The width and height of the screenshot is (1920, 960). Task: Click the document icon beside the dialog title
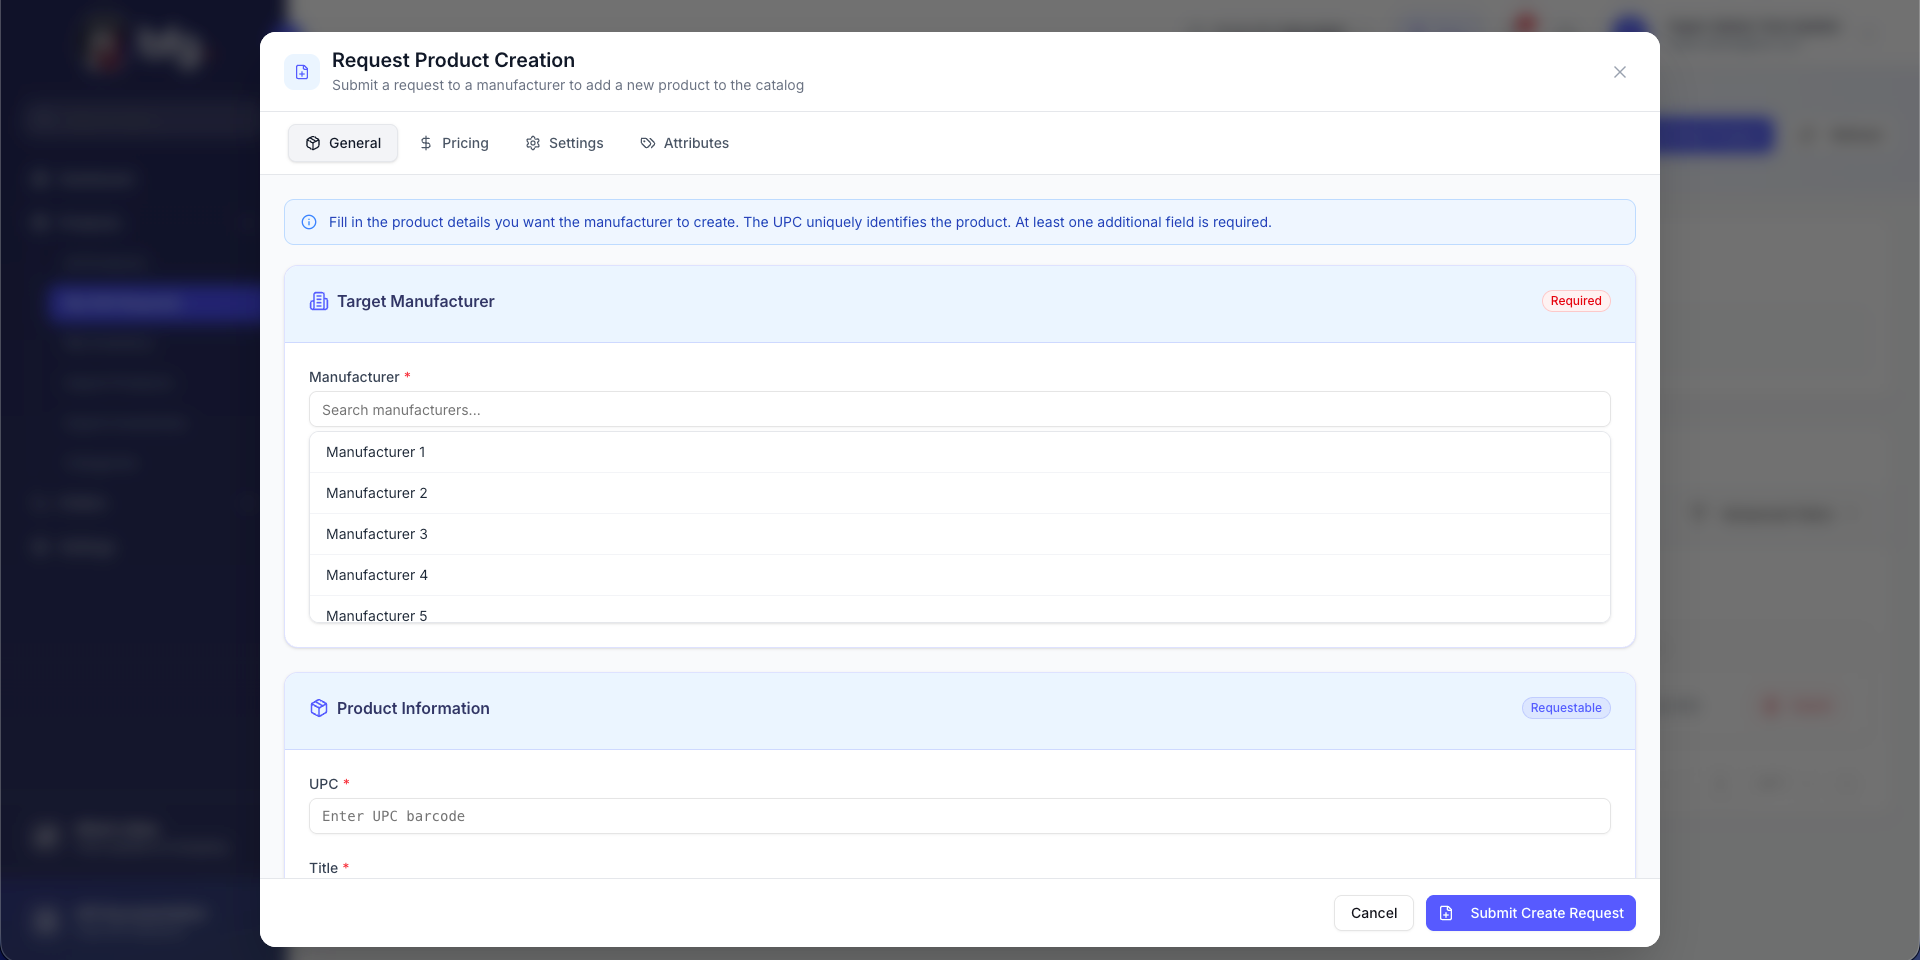pos(302,72)
